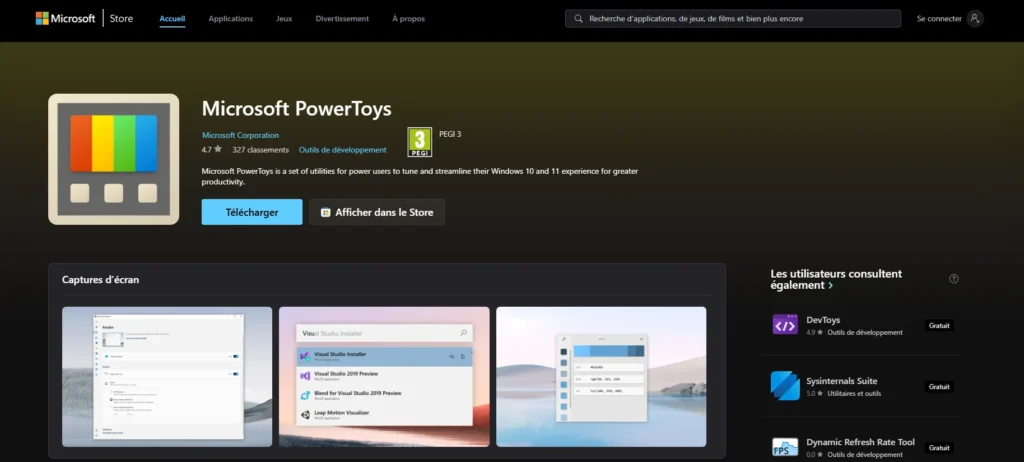Click Gratuit button for Sysinternals Suite
This screenshot has width=1024, height=462.
(939, 386)
